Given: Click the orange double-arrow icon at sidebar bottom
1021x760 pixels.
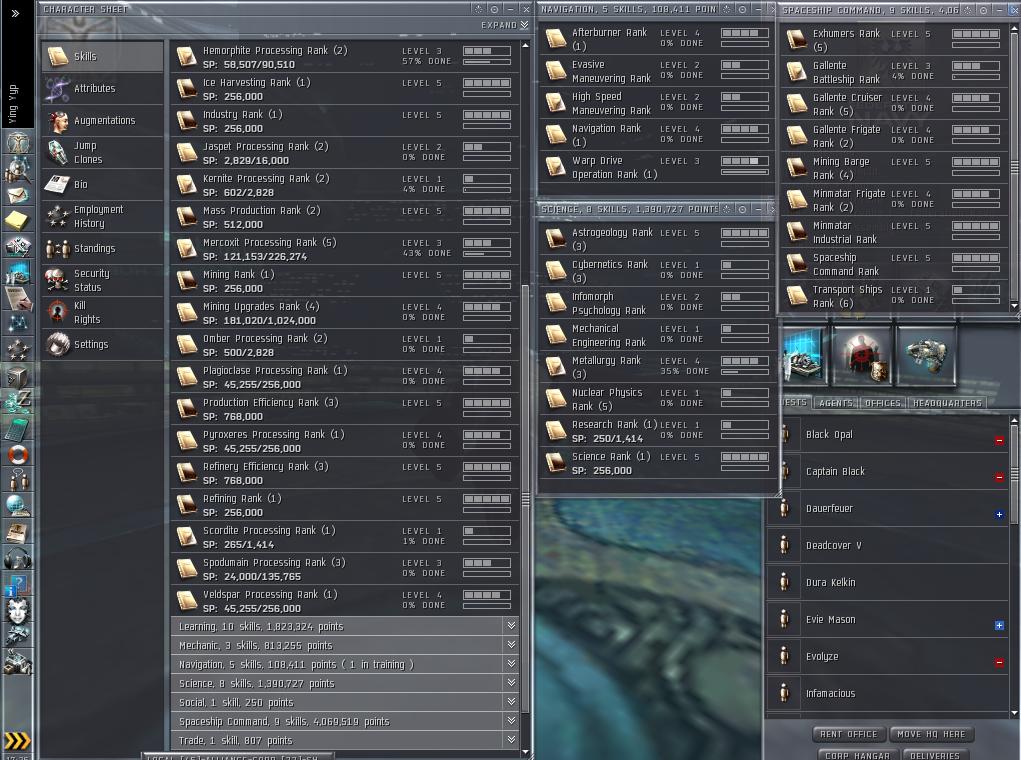Looking at the screenshot, I should 18,740.
